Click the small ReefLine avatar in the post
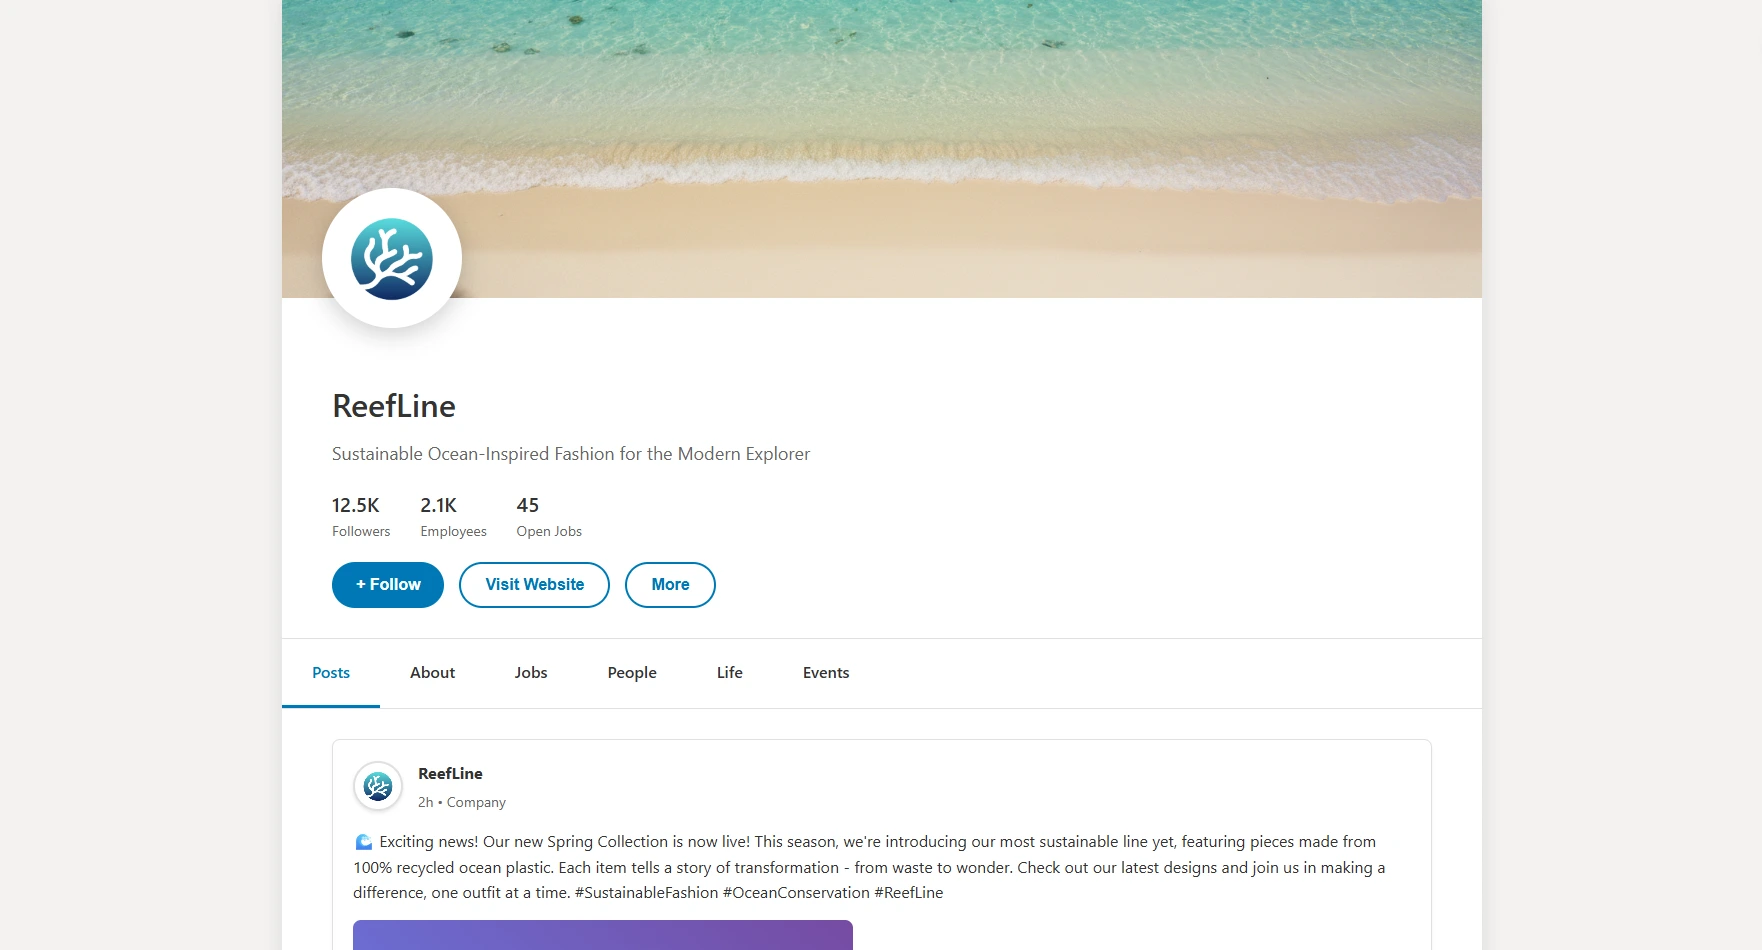1762x950 pixels. (378, 786)
